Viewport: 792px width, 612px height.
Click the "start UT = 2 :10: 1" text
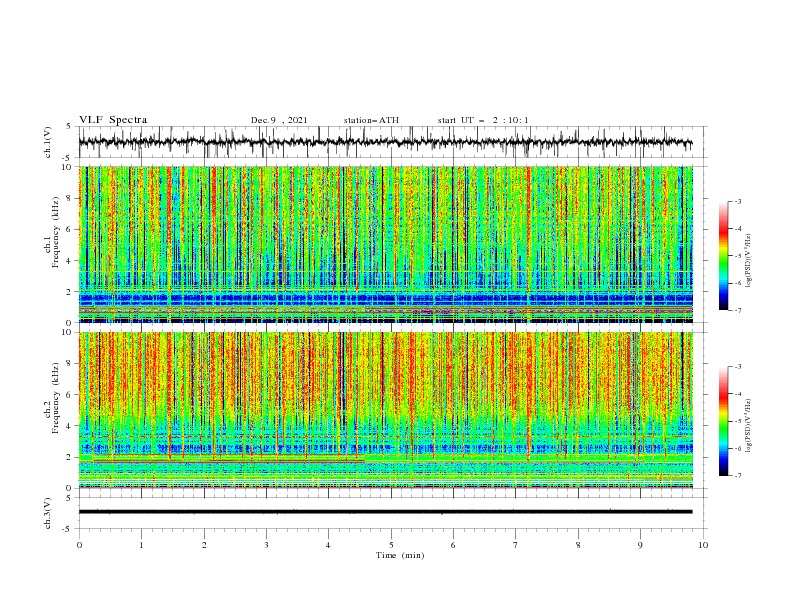(x=483, y=120)
